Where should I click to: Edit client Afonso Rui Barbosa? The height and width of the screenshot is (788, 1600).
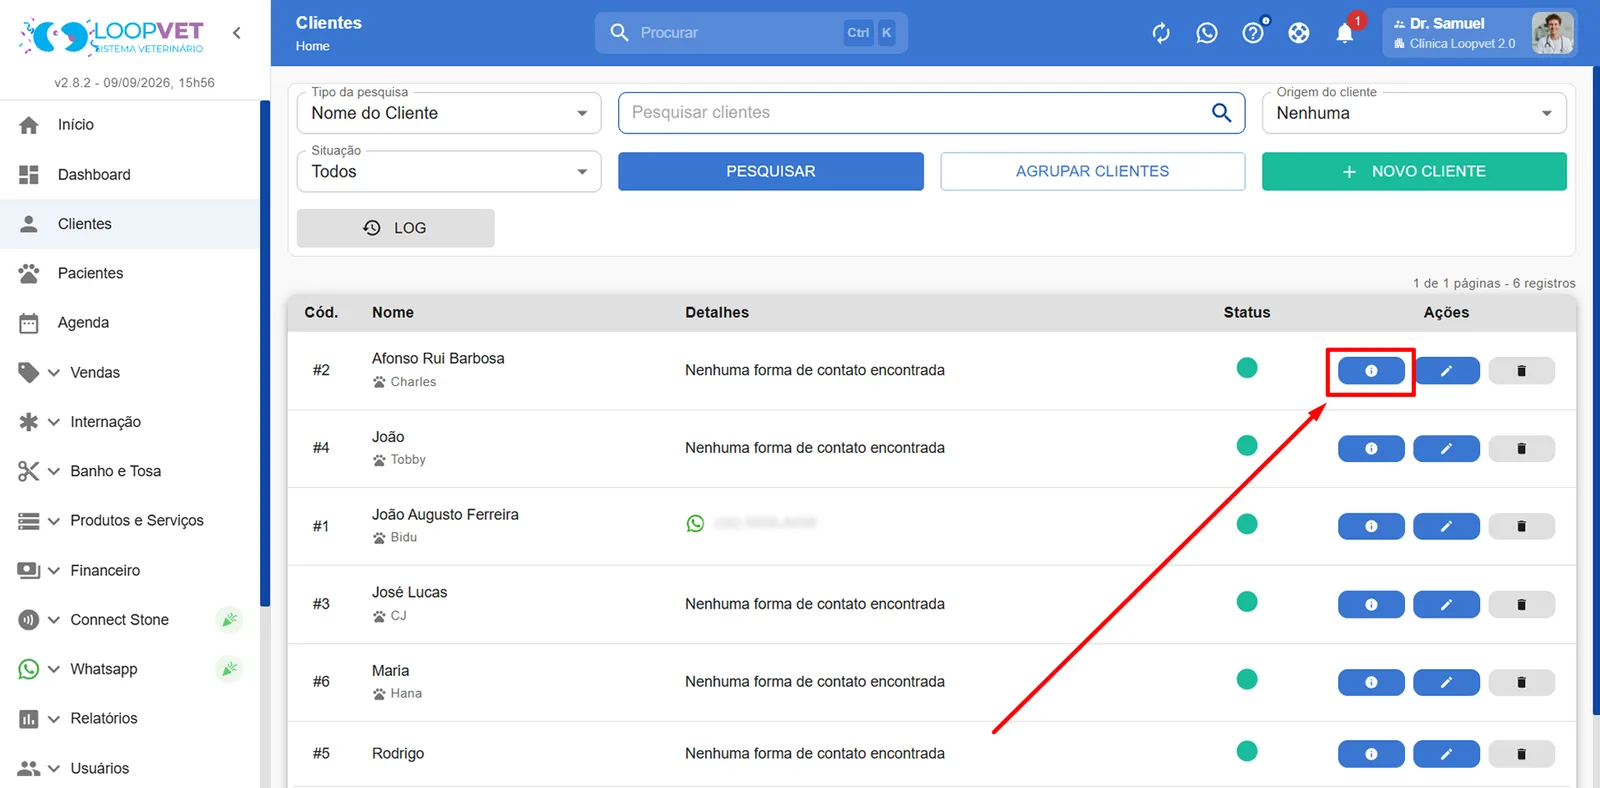[1446, 371]
